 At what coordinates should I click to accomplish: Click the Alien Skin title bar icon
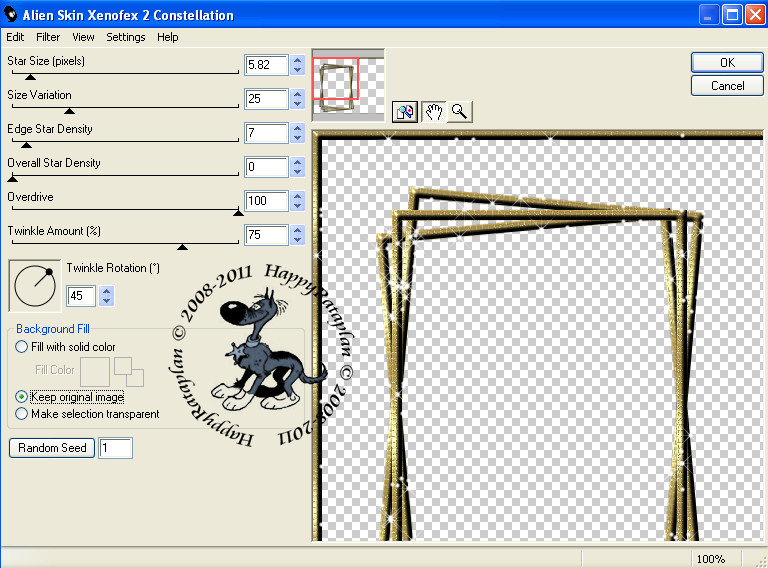[x=11, y=15]
